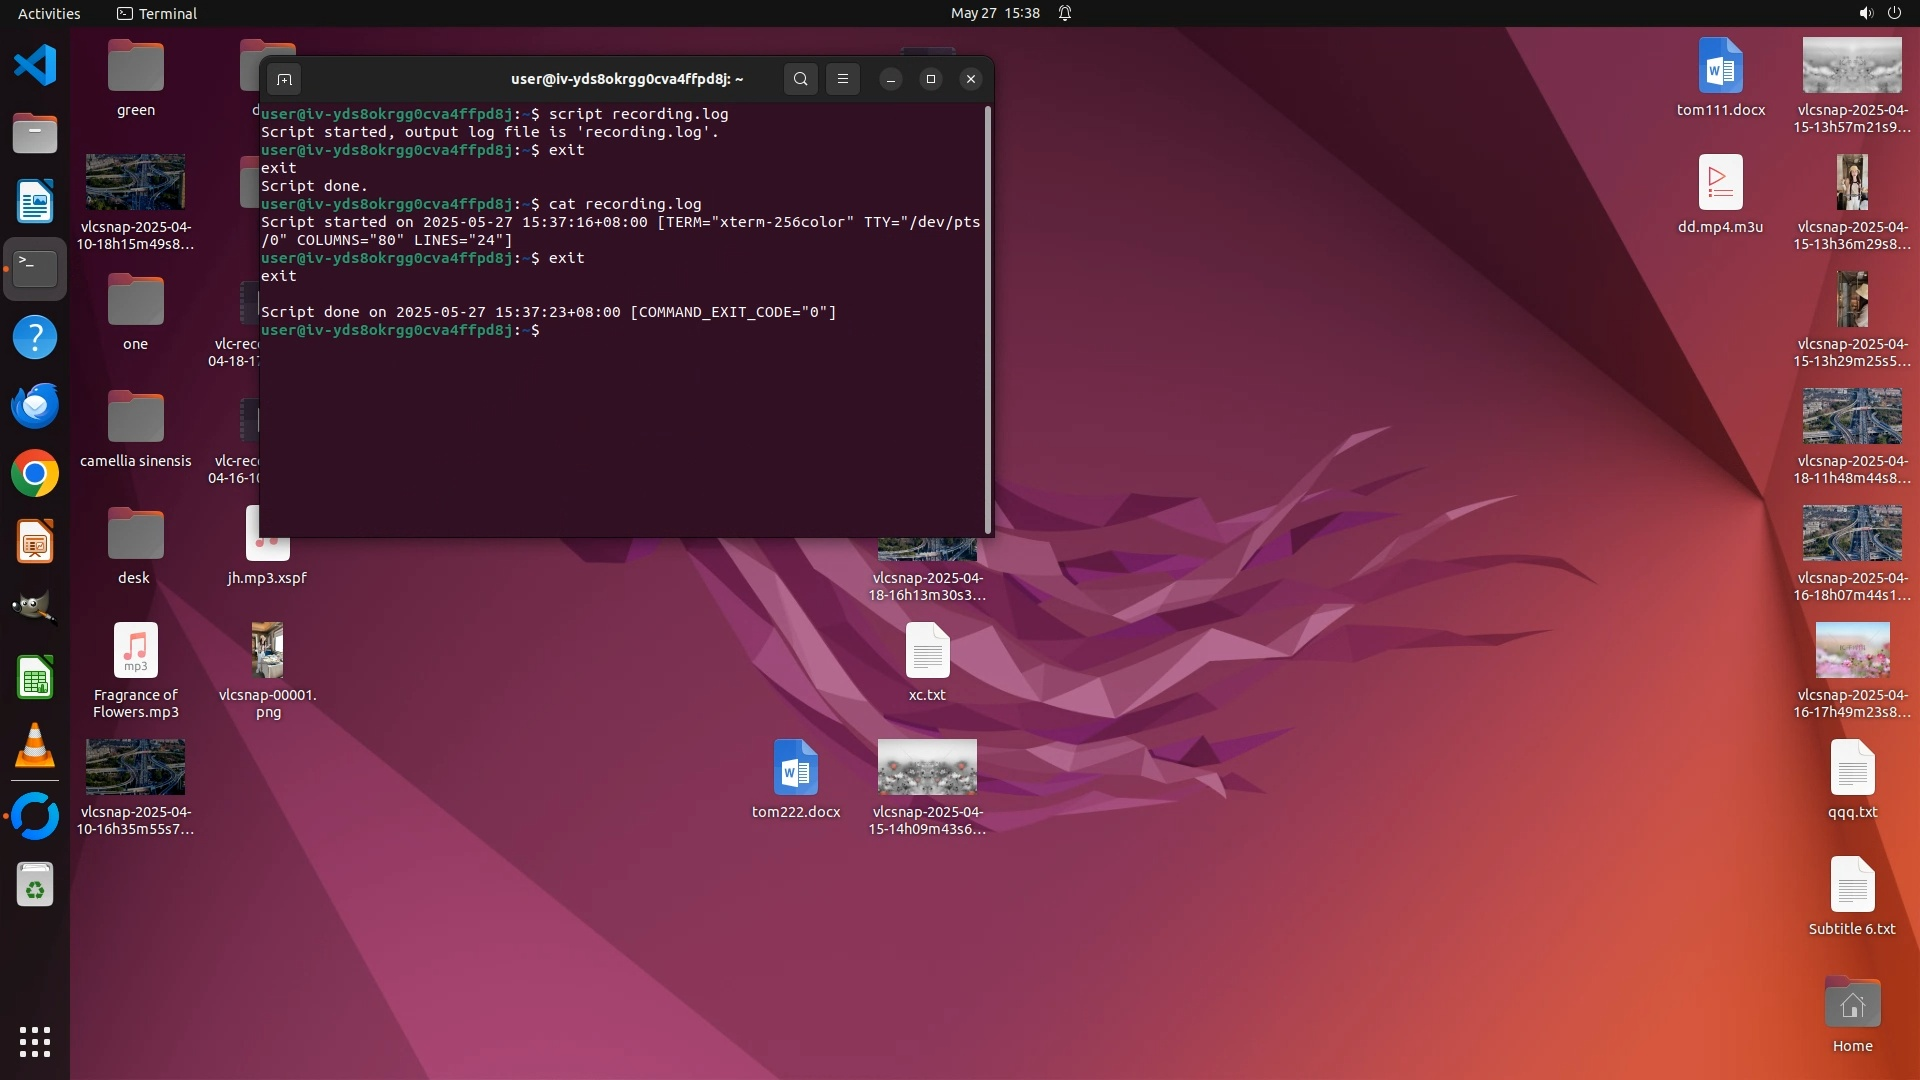Open the terminal hamburger menu
1920x1080 pixels.
843,79
